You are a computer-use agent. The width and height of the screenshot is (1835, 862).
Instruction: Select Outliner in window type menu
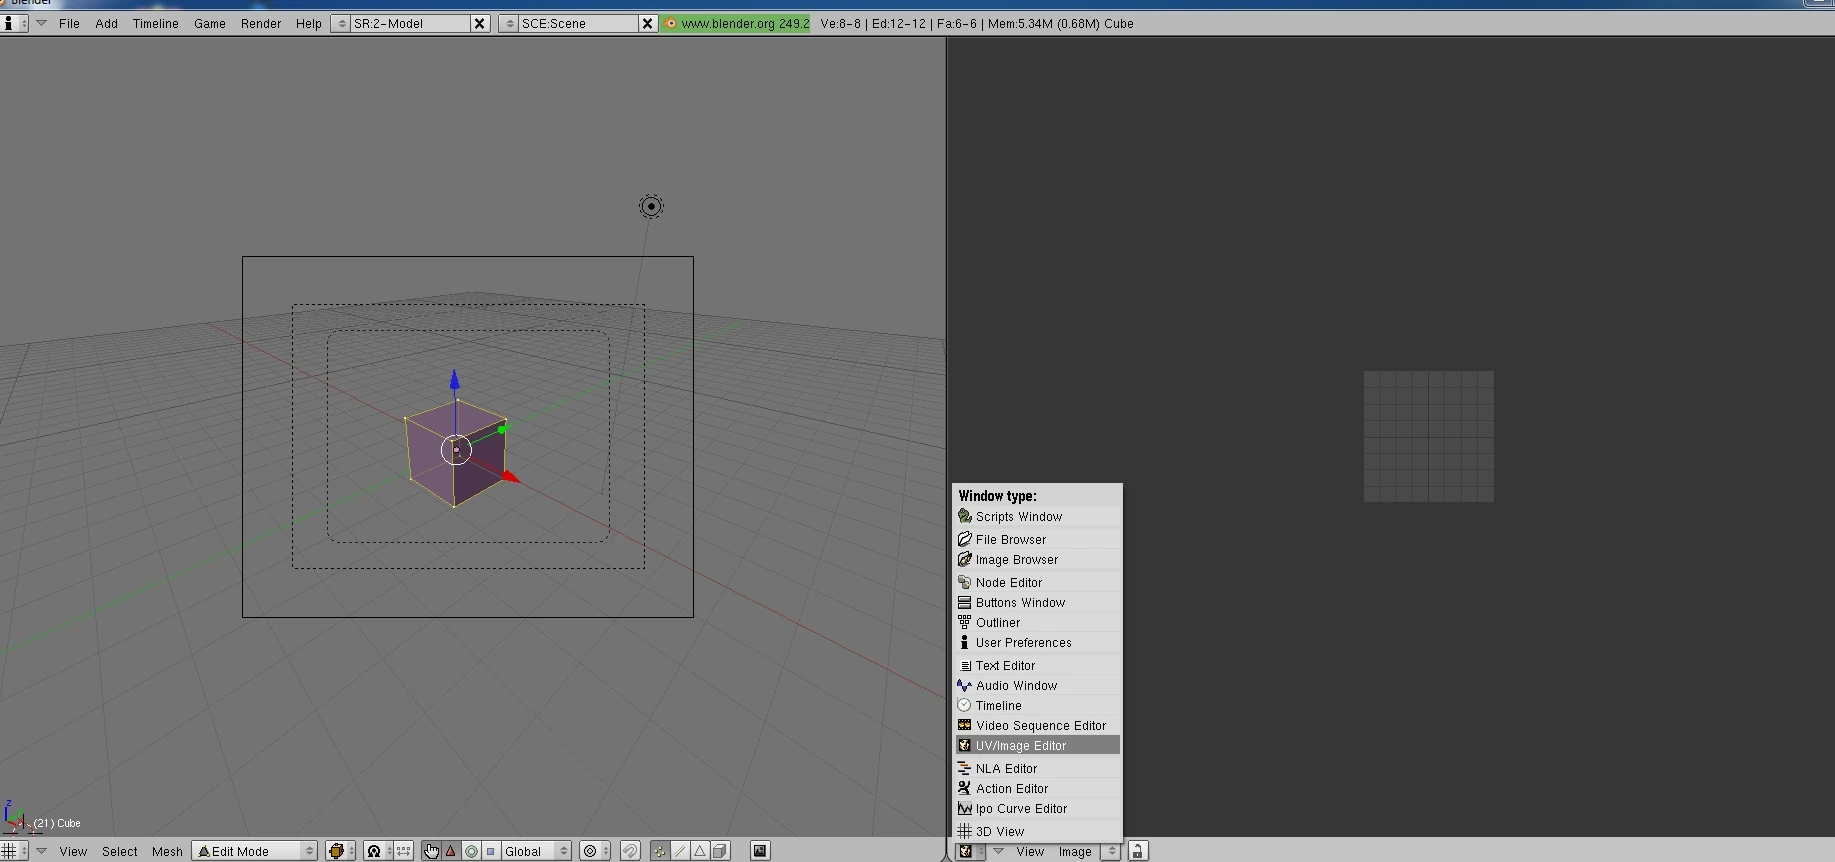click(x=1038, y=623)
